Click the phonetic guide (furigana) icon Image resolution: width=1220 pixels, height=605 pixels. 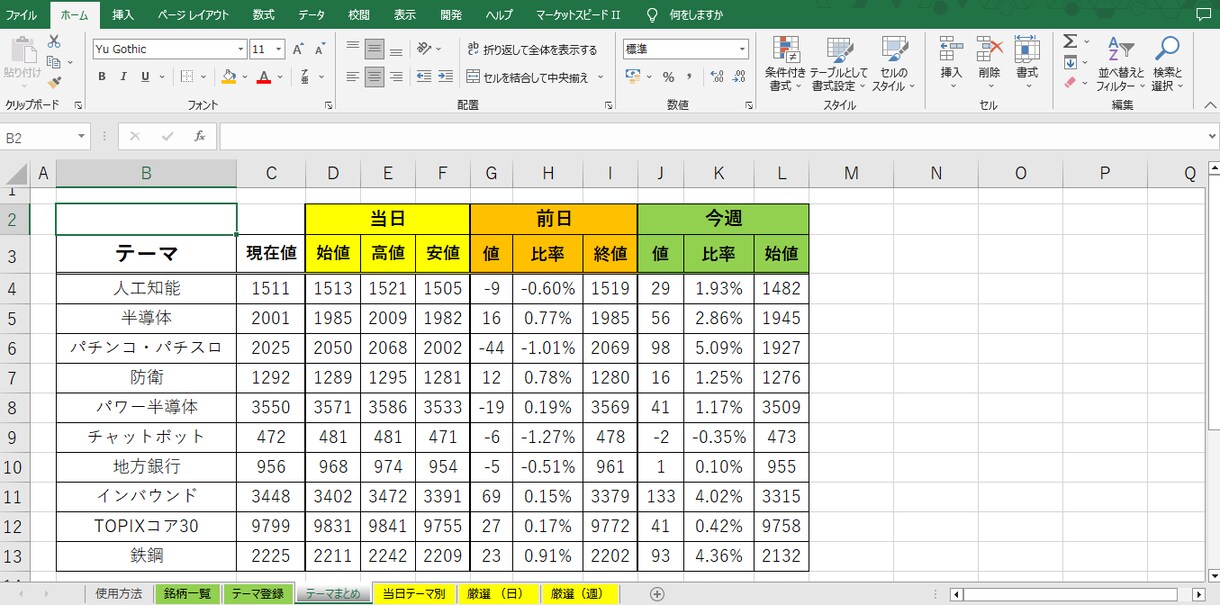pyautogui.click(x=303, y=77)
